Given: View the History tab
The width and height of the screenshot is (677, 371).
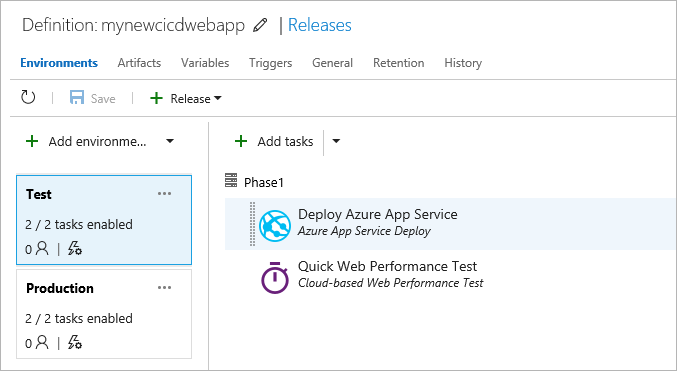Looking at the screenshot, I should click(463, 63).
